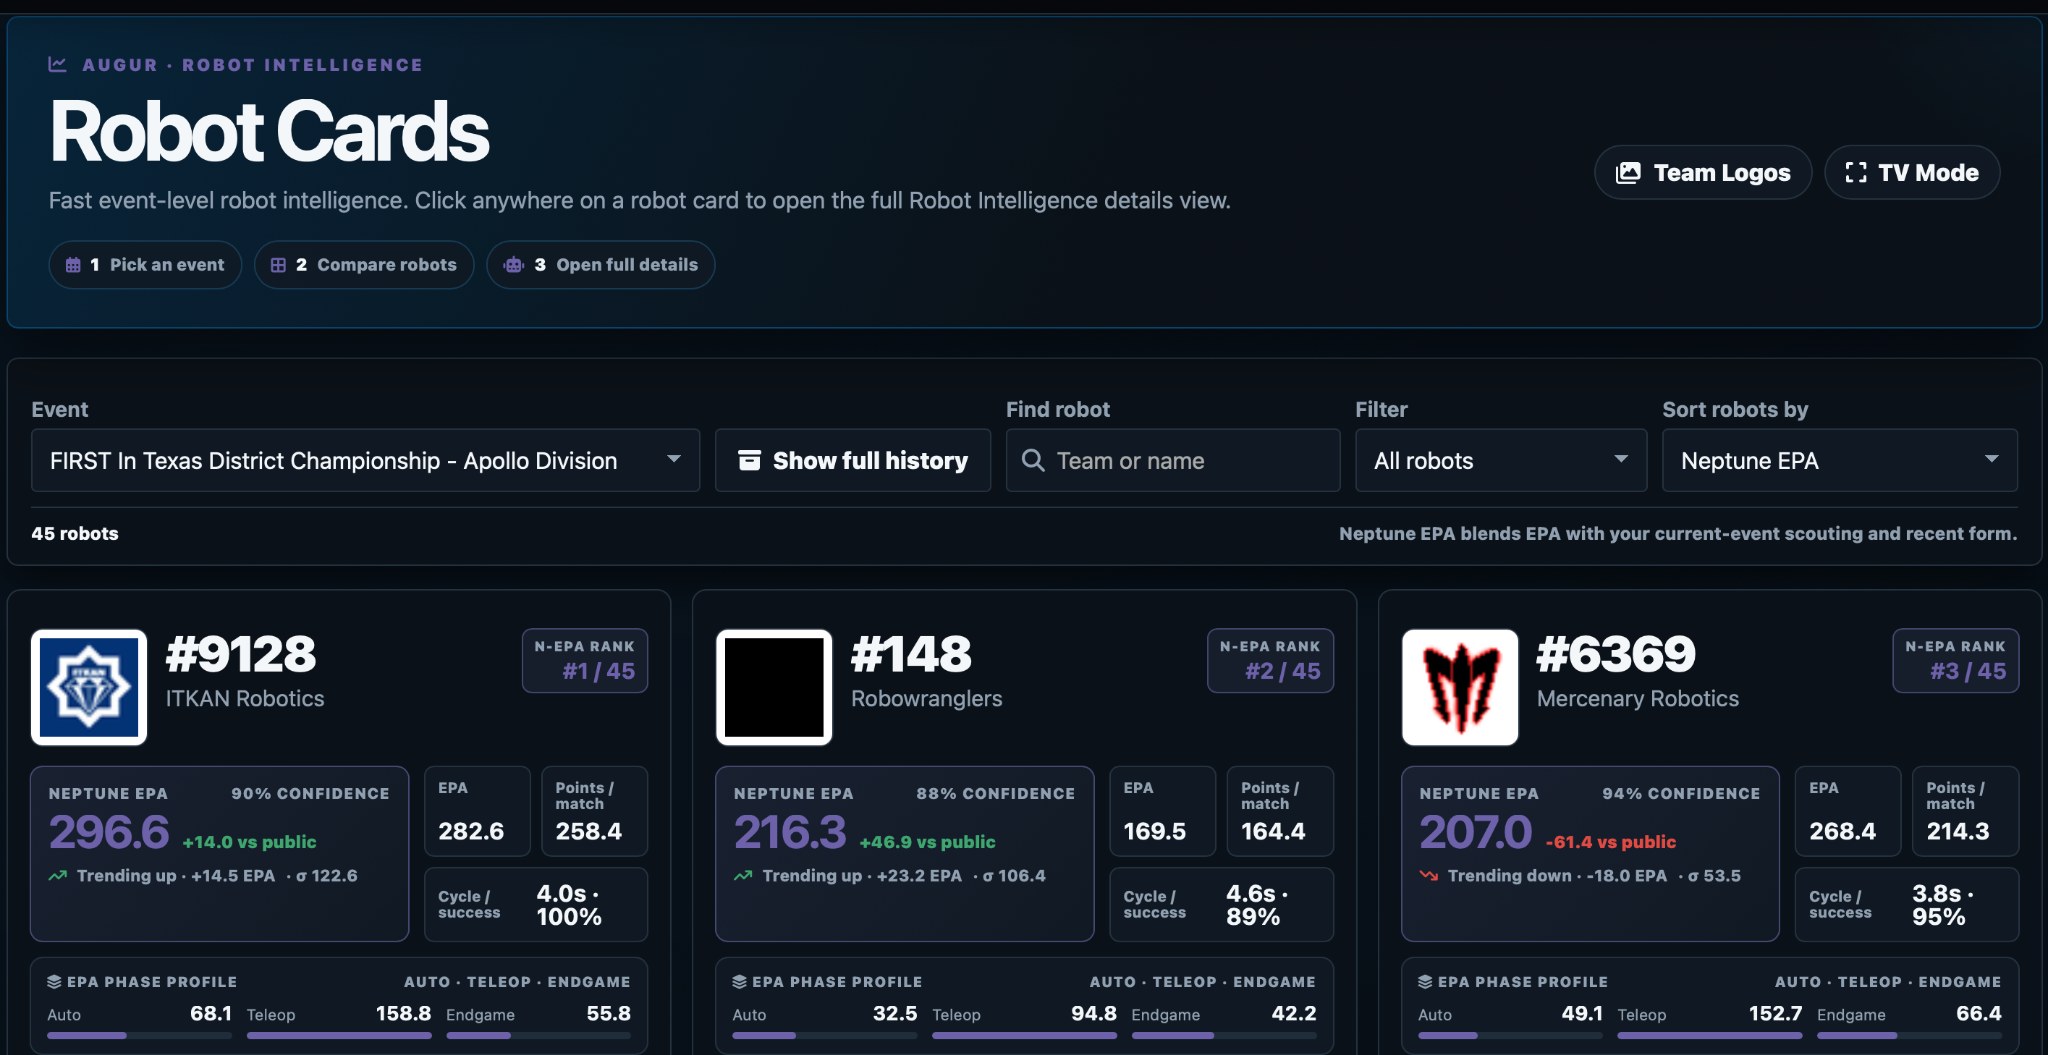2048x1055 pixels.
Task: Click the Augur chart icon in header
Action: point(58,64)
